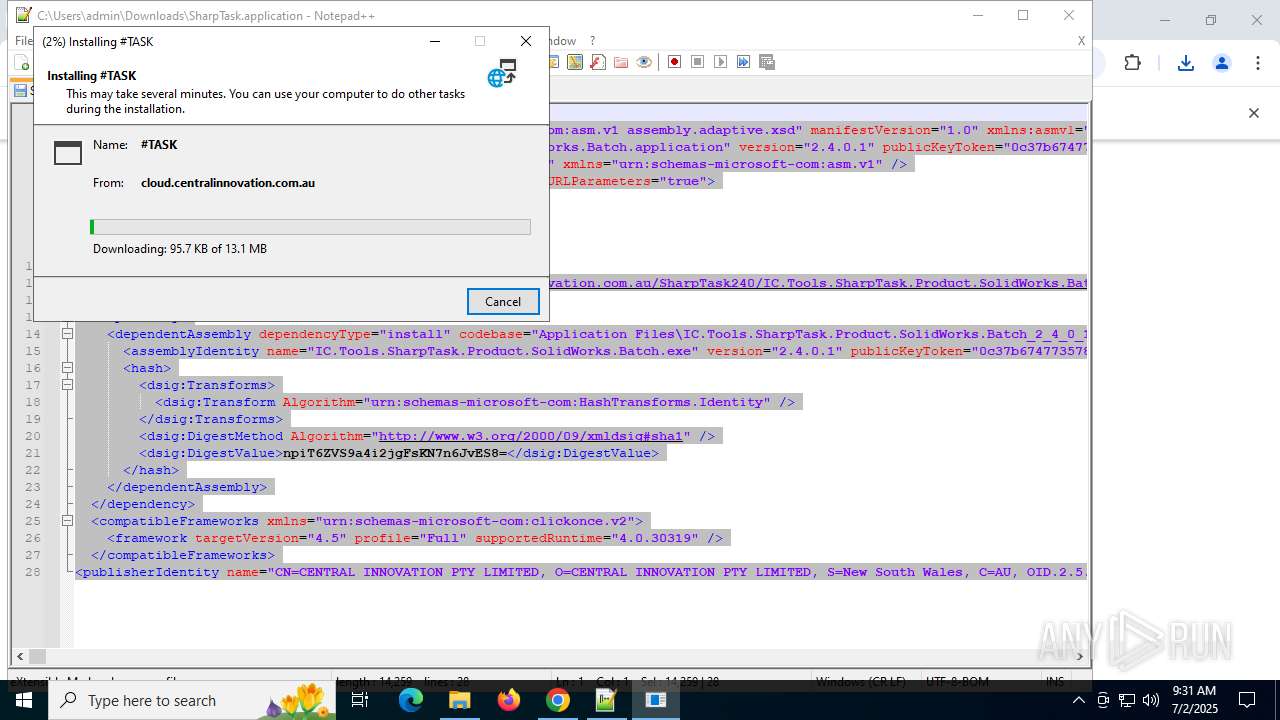This screenshot has width=1280, height=720.
Task: Save current recorded macro icon
Action: (x=767, y=62)
